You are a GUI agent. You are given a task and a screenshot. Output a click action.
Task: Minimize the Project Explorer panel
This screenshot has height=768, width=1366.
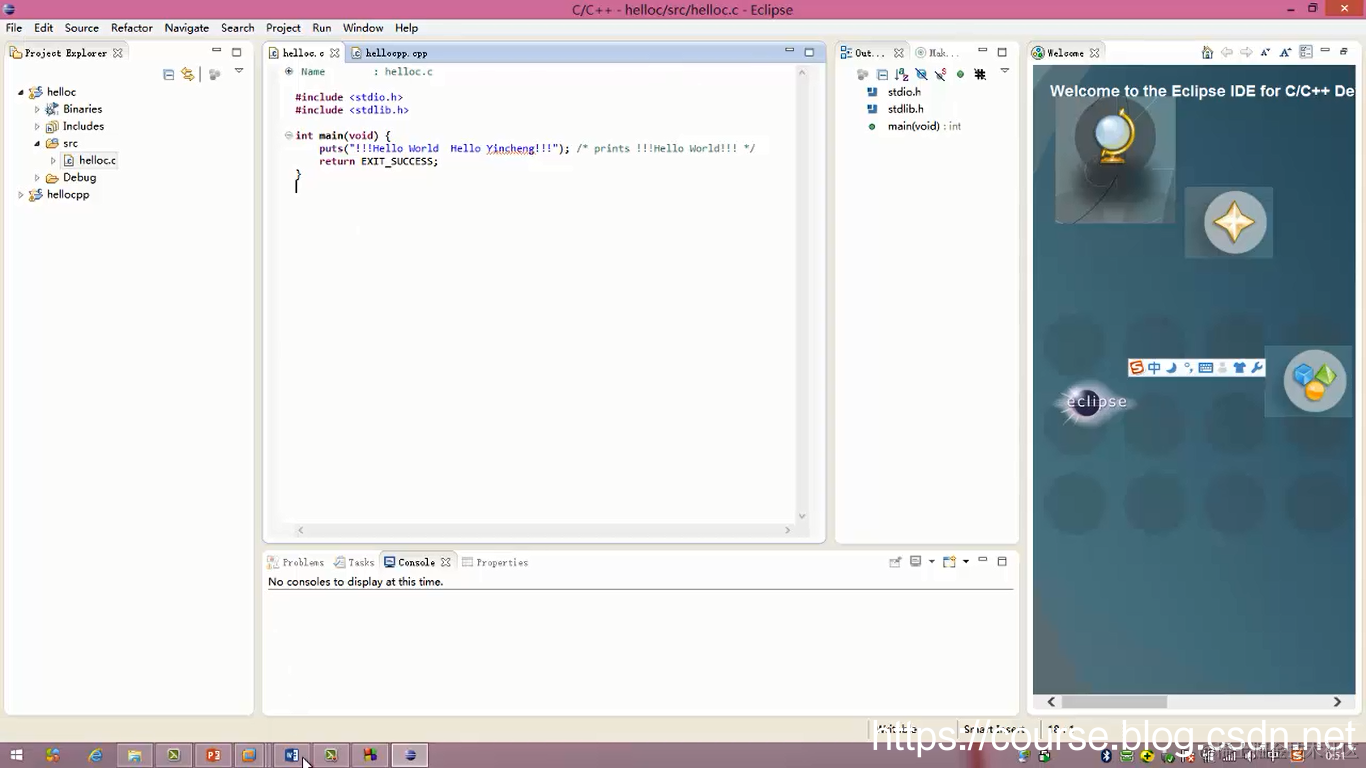(x=216, y=51)
